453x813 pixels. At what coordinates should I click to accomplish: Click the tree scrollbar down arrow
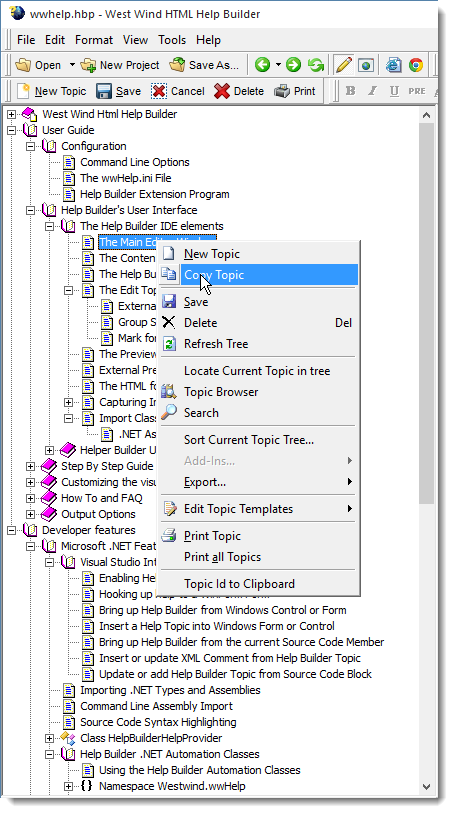(x=427, y=787)
